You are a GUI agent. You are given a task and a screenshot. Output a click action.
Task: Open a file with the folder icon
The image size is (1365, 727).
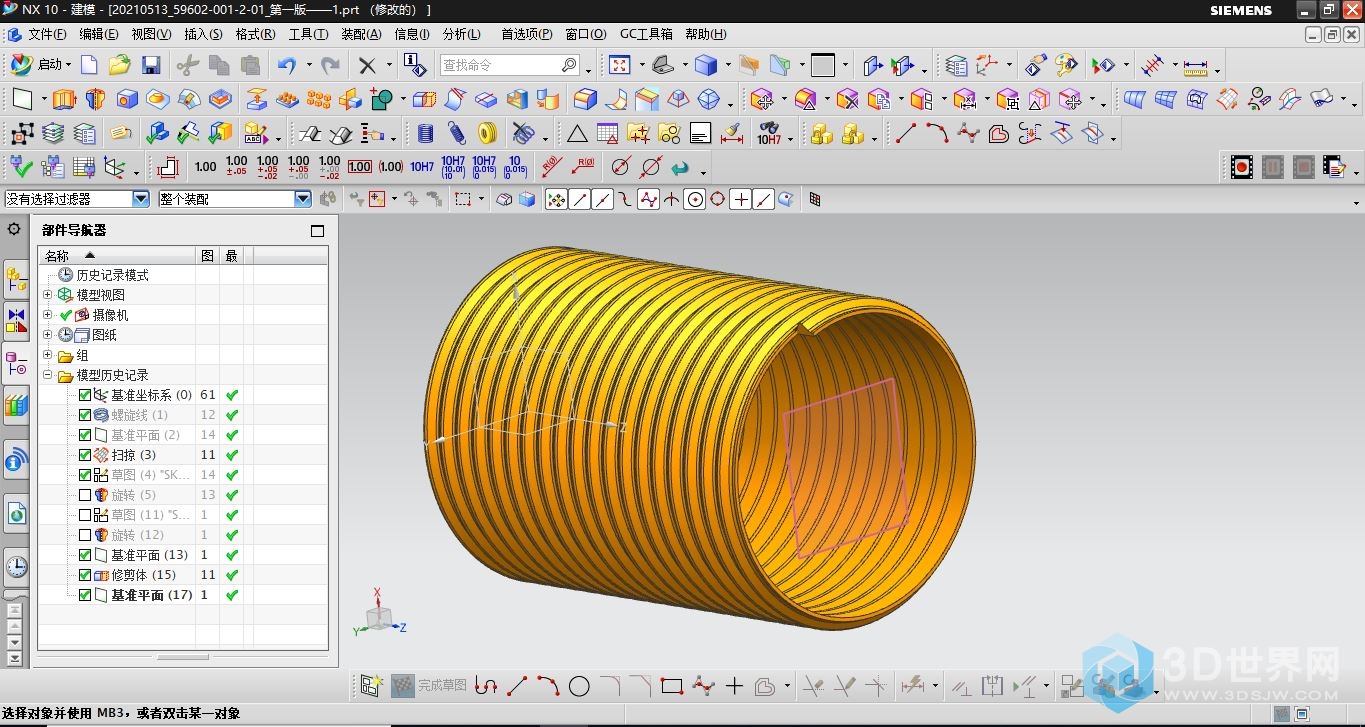(120, 66)
